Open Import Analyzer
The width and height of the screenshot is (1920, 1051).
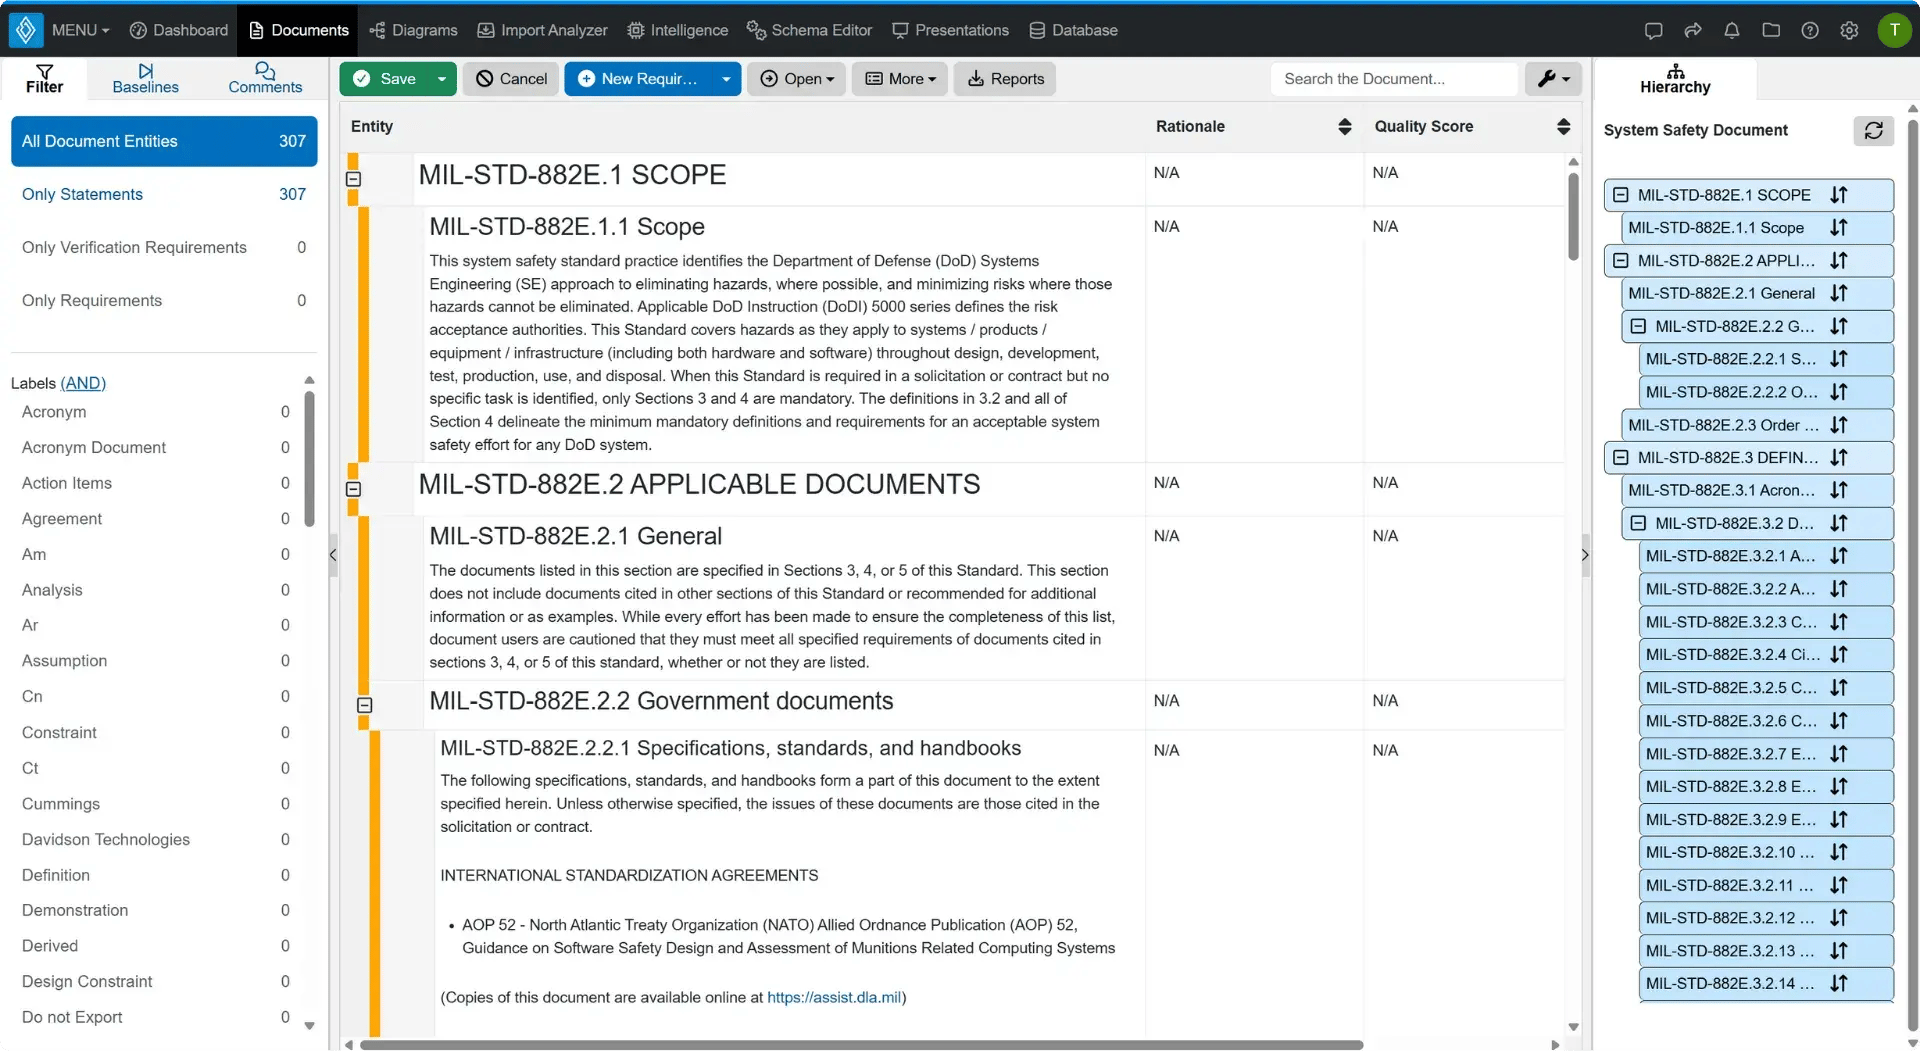[x=542, y=30]
